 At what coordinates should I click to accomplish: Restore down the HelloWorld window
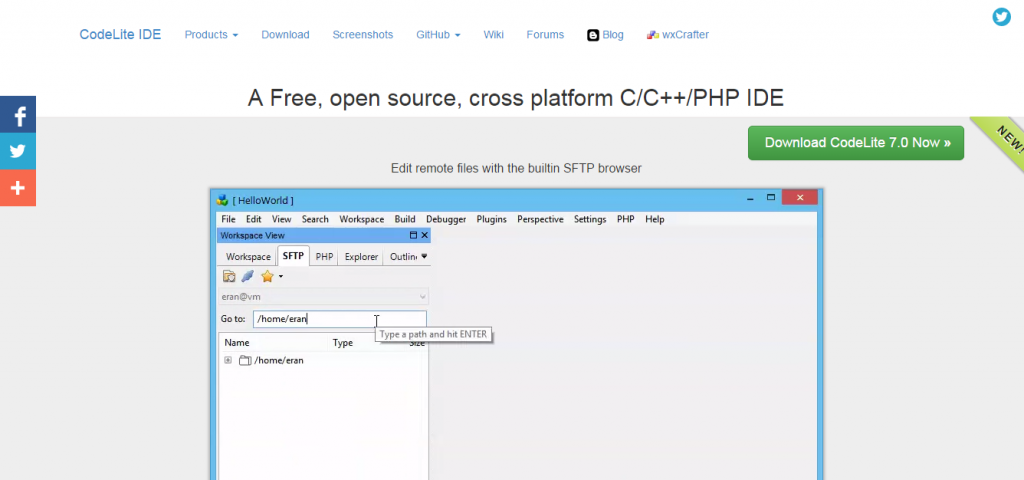771,197
